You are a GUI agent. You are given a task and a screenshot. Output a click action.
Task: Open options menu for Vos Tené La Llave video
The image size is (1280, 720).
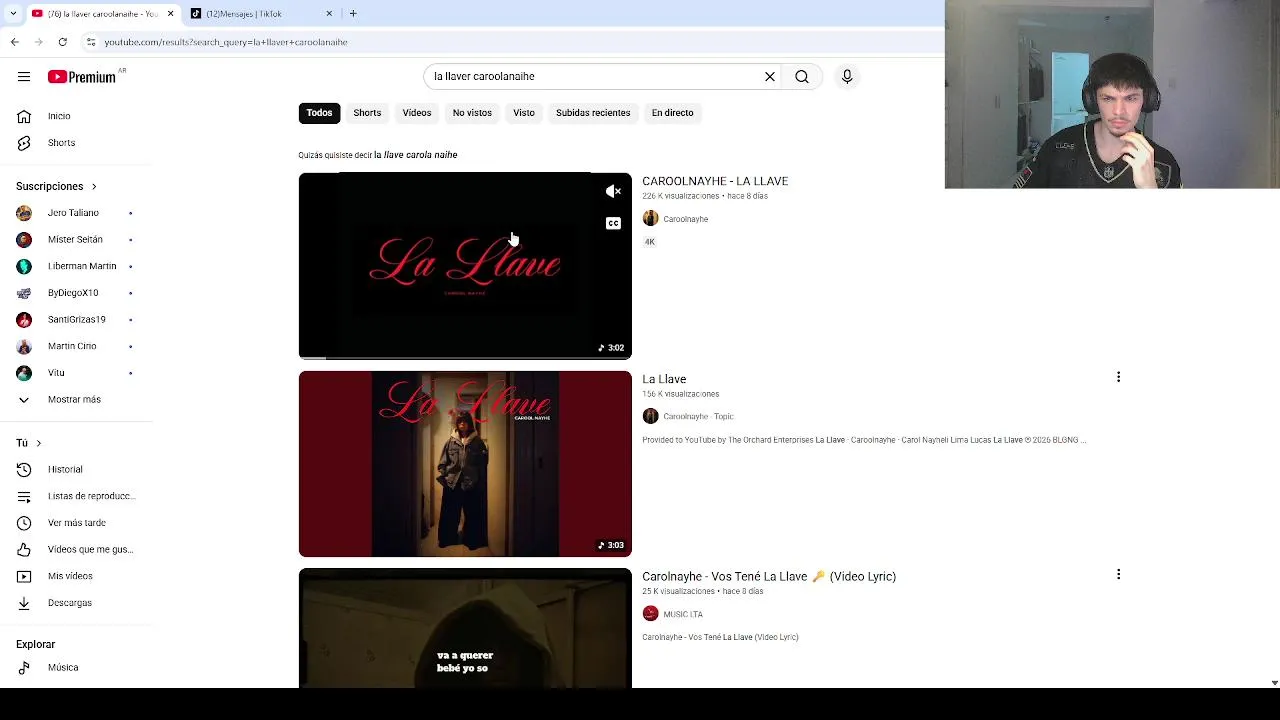1118,574
